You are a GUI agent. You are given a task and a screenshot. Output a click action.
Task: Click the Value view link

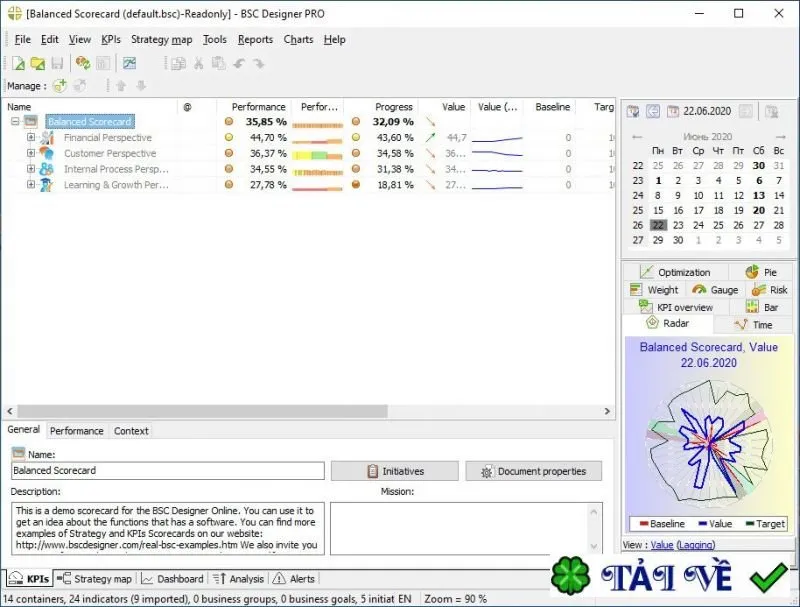click(x=662, y=545)
